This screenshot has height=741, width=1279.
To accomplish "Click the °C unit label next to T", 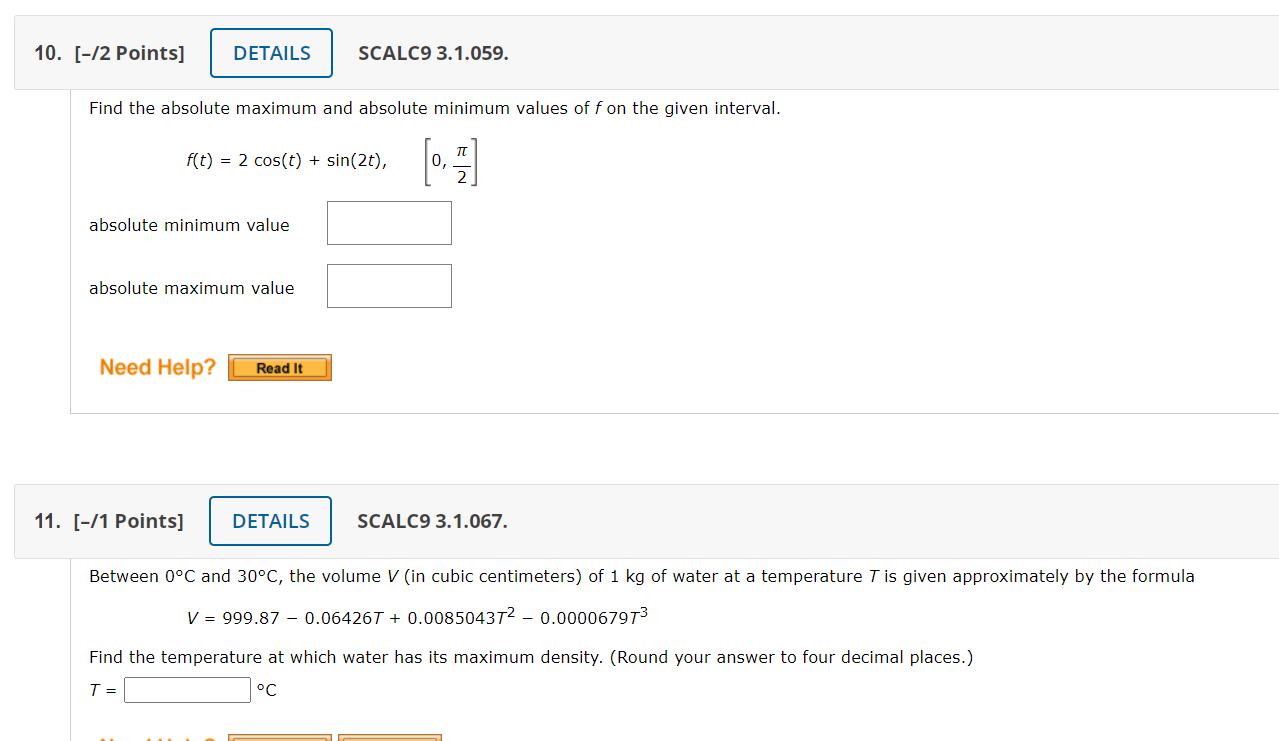I will 265,690.
